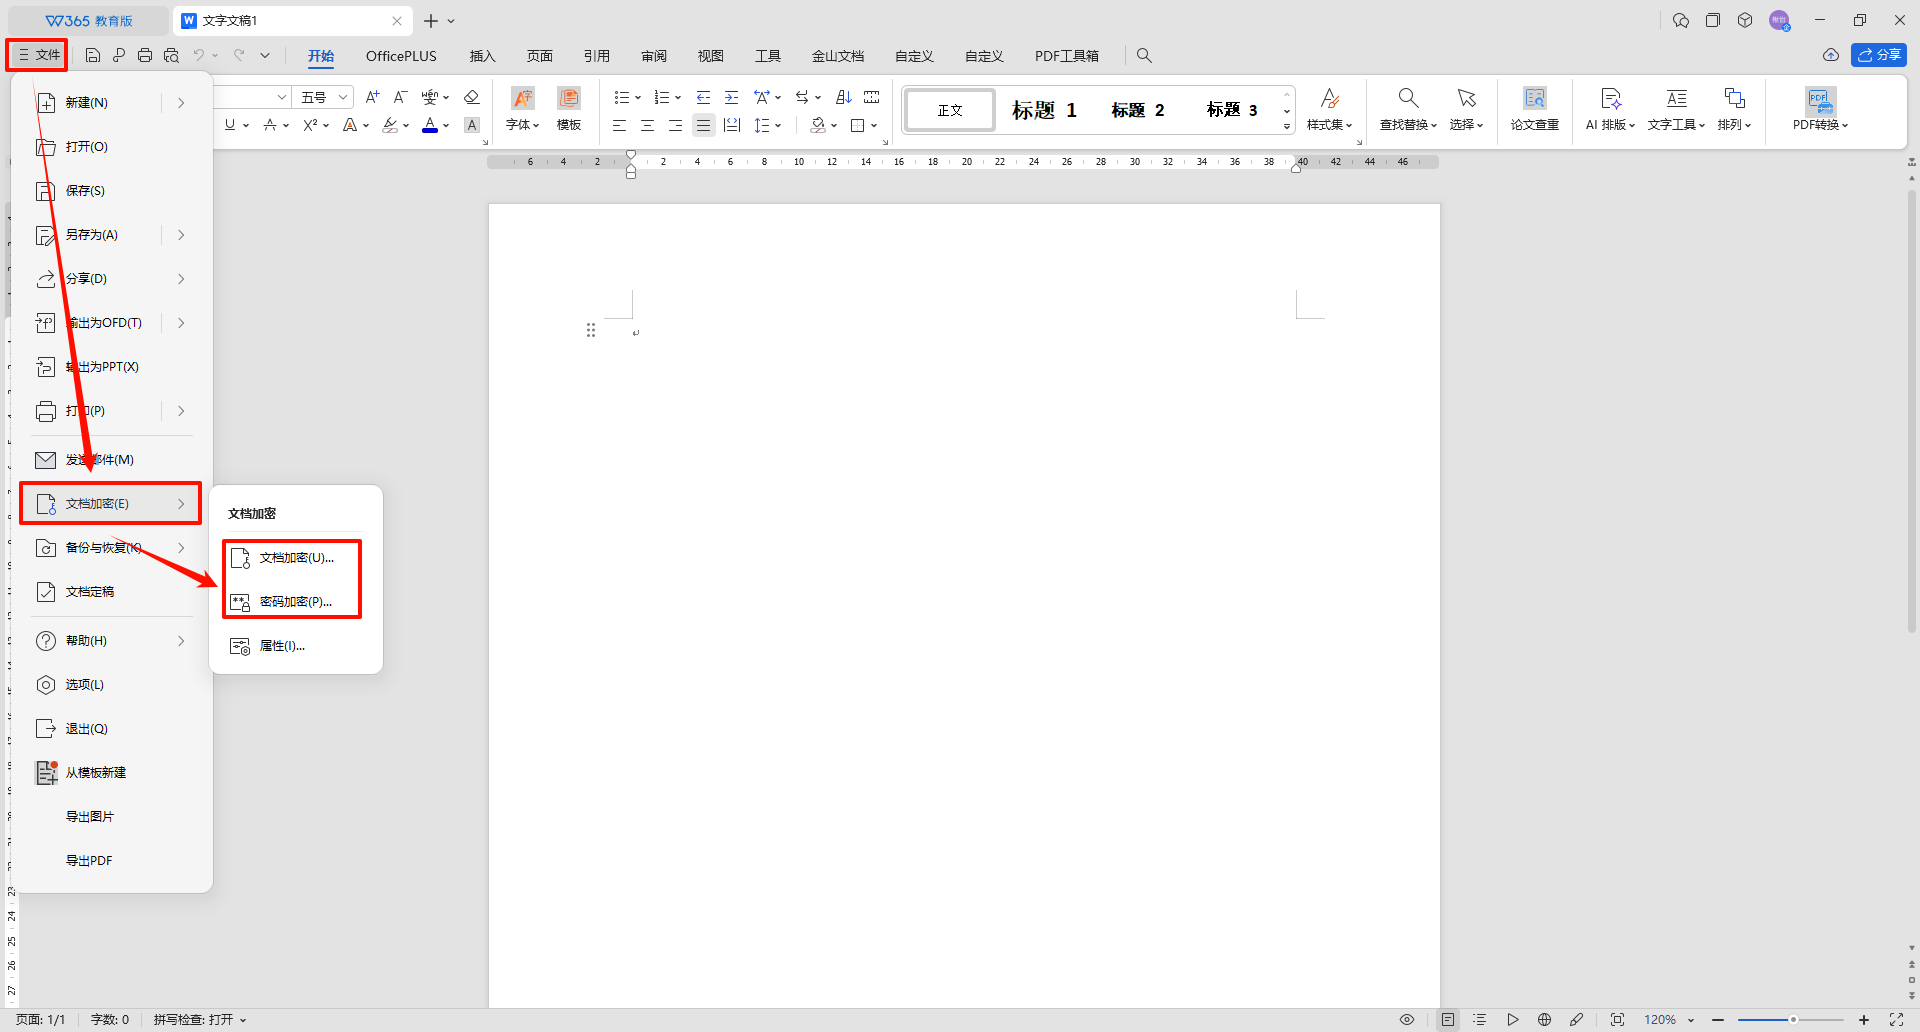Viewport: 1920px width, 1032px height.
Task: Click the blue 分享 button
Action: 1878,55
